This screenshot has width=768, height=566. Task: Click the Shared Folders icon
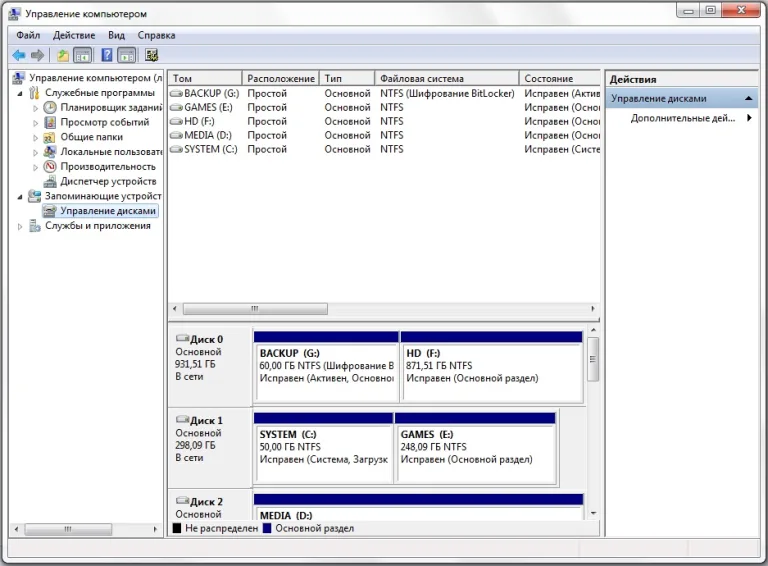(49, 137)
